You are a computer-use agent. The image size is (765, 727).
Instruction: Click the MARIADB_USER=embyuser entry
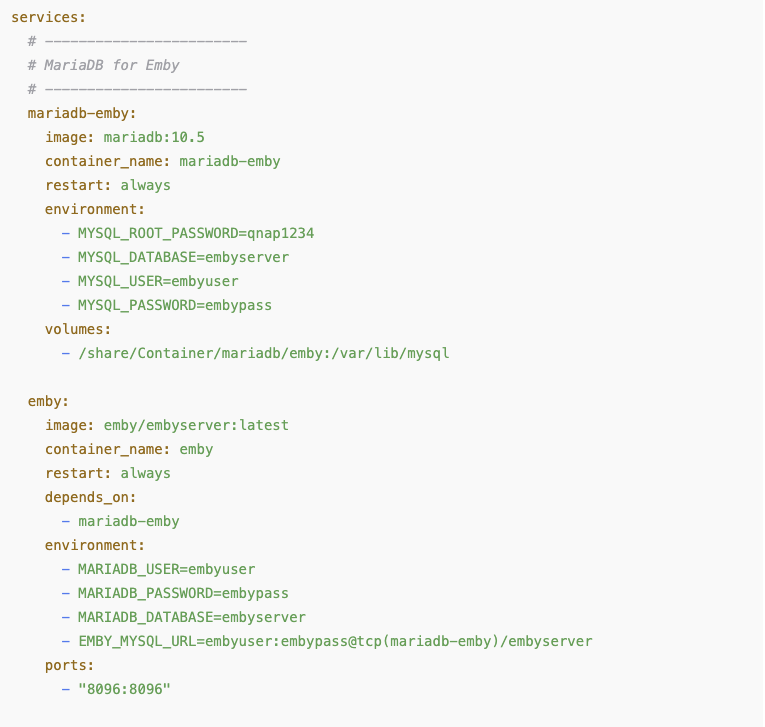point(166,569)
